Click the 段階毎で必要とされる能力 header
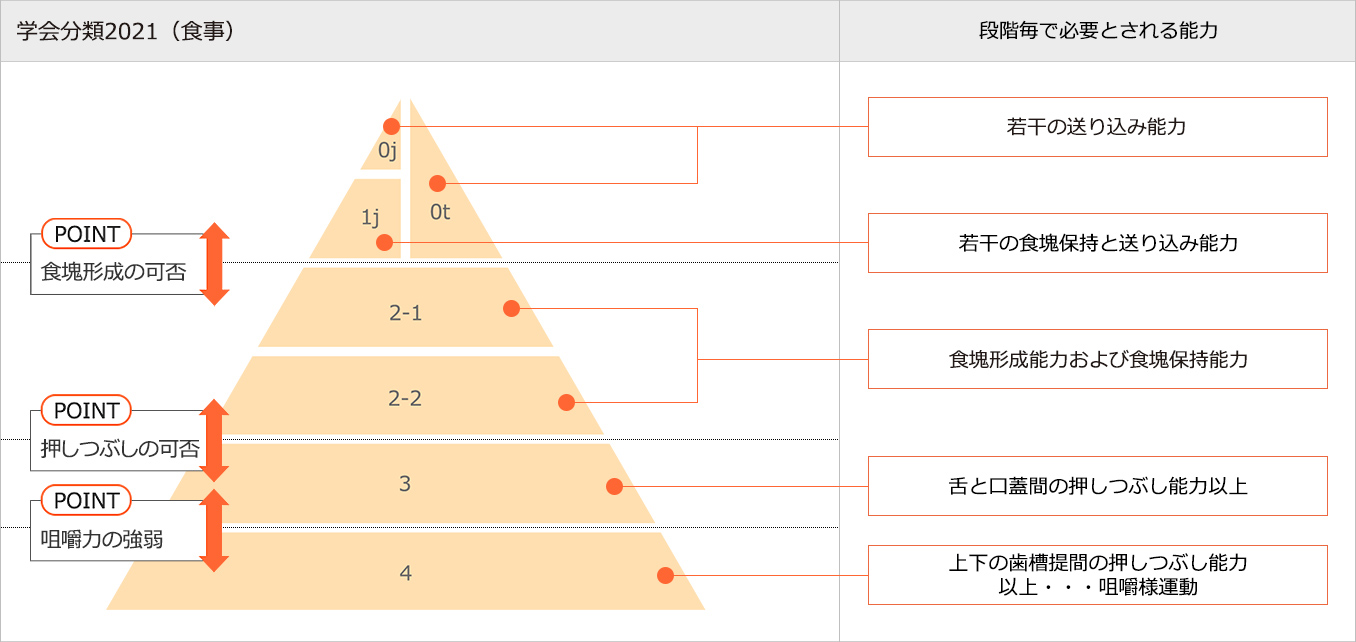The height and width of the screenshot is (642, 1356). 1097,31
